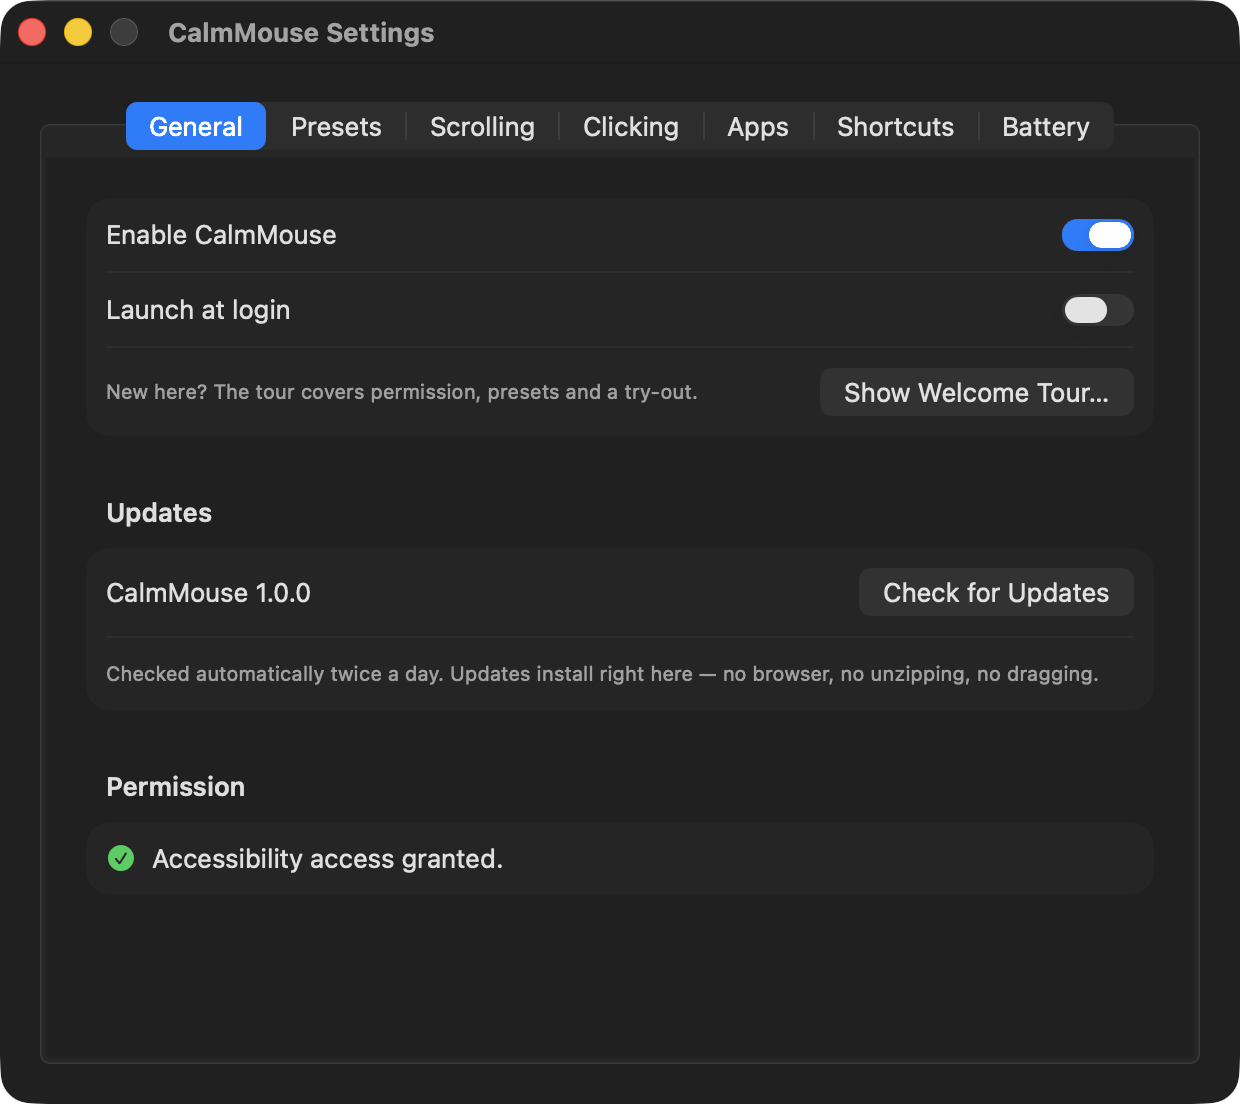Minimize the window with the yellow button
The height and width of the screenshot is (1104, 1240).
click(78, 32)
